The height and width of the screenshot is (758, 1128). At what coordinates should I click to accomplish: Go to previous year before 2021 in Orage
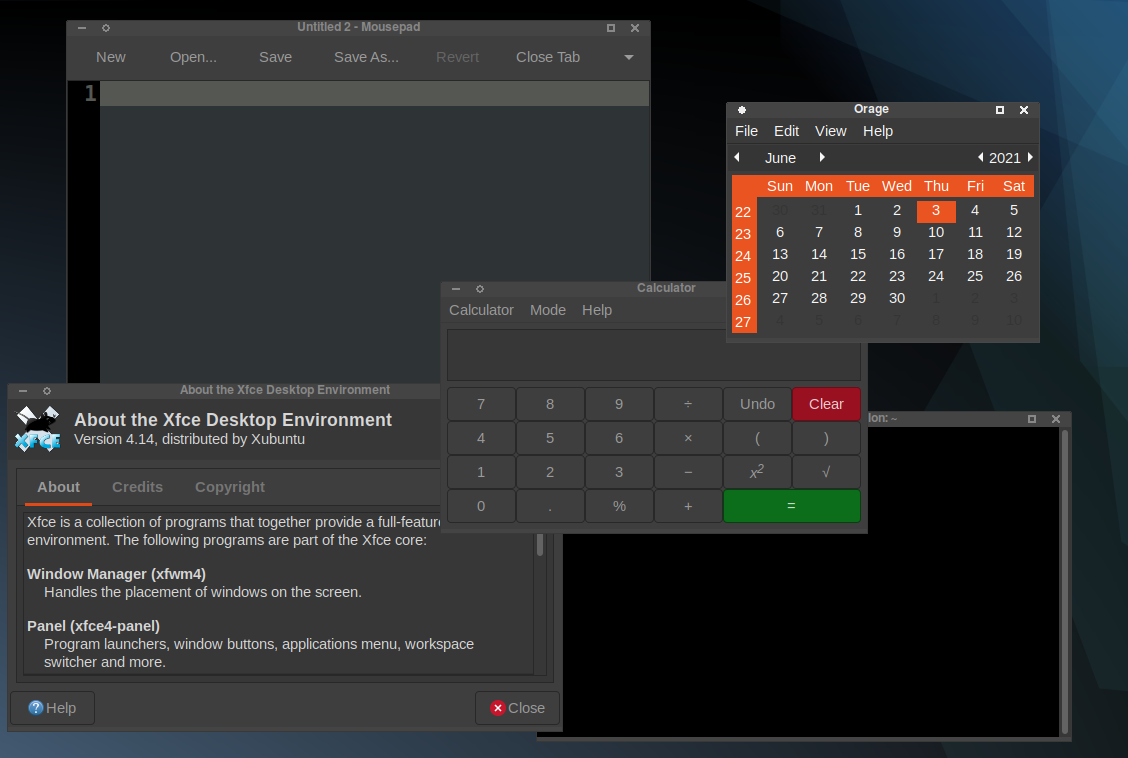click(980, 157)
